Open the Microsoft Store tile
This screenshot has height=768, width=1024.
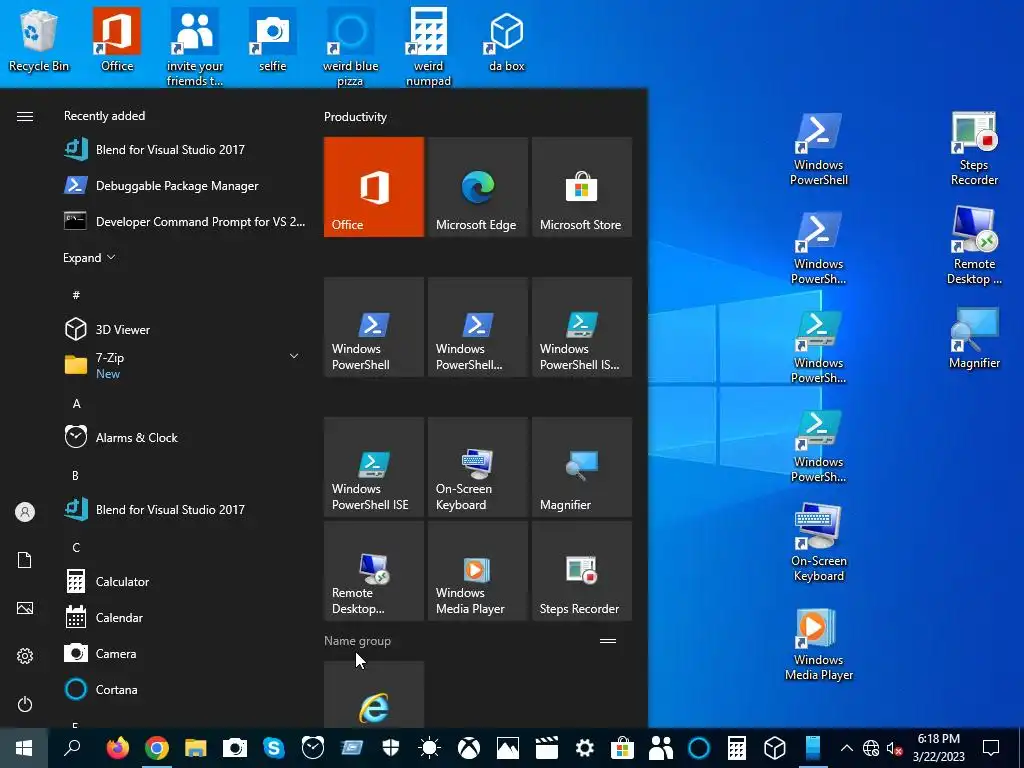tap(582, 187)
